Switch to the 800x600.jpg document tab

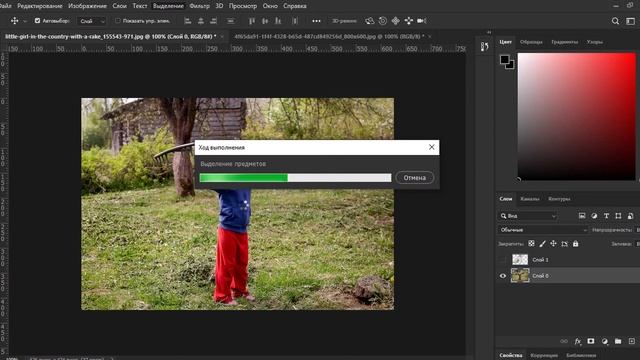[x=329, y=36]
